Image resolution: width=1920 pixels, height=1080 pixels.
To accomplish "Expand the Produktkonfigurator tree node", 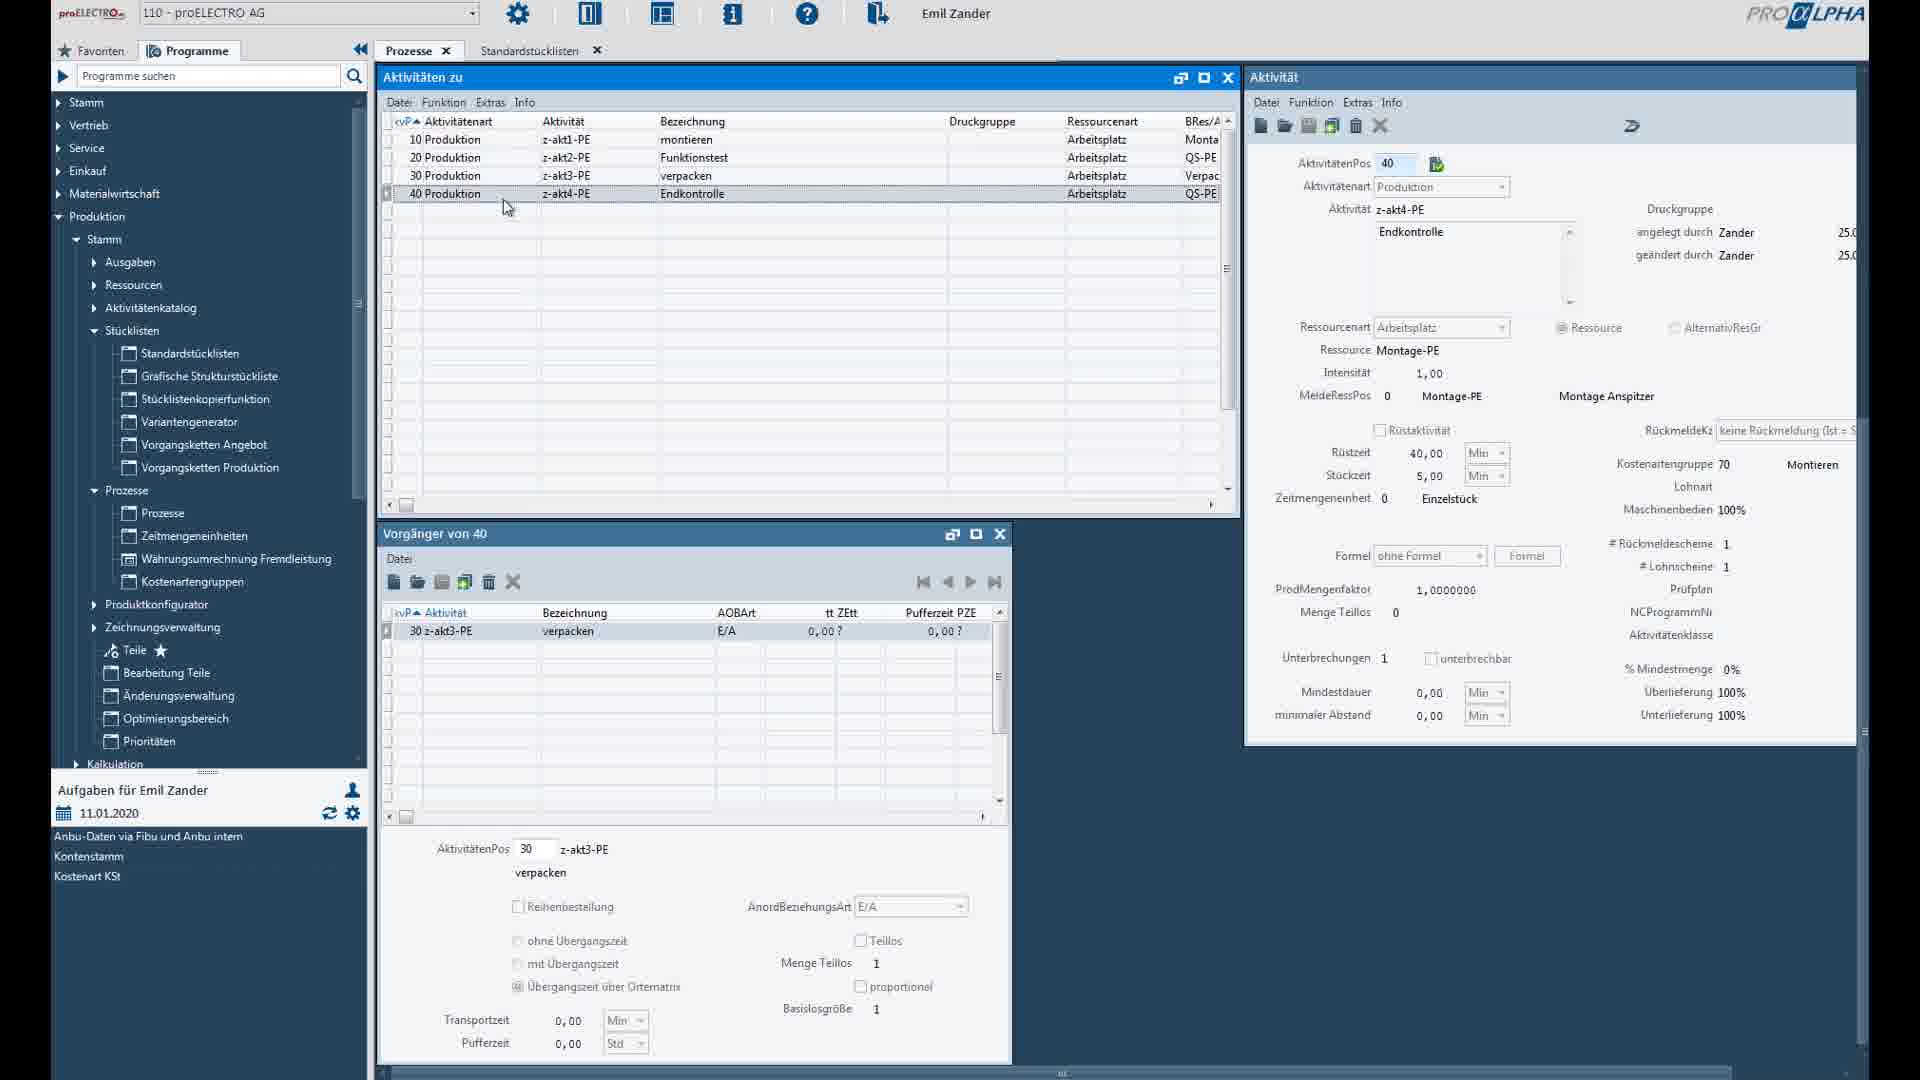I will click(x=95, y=605).
